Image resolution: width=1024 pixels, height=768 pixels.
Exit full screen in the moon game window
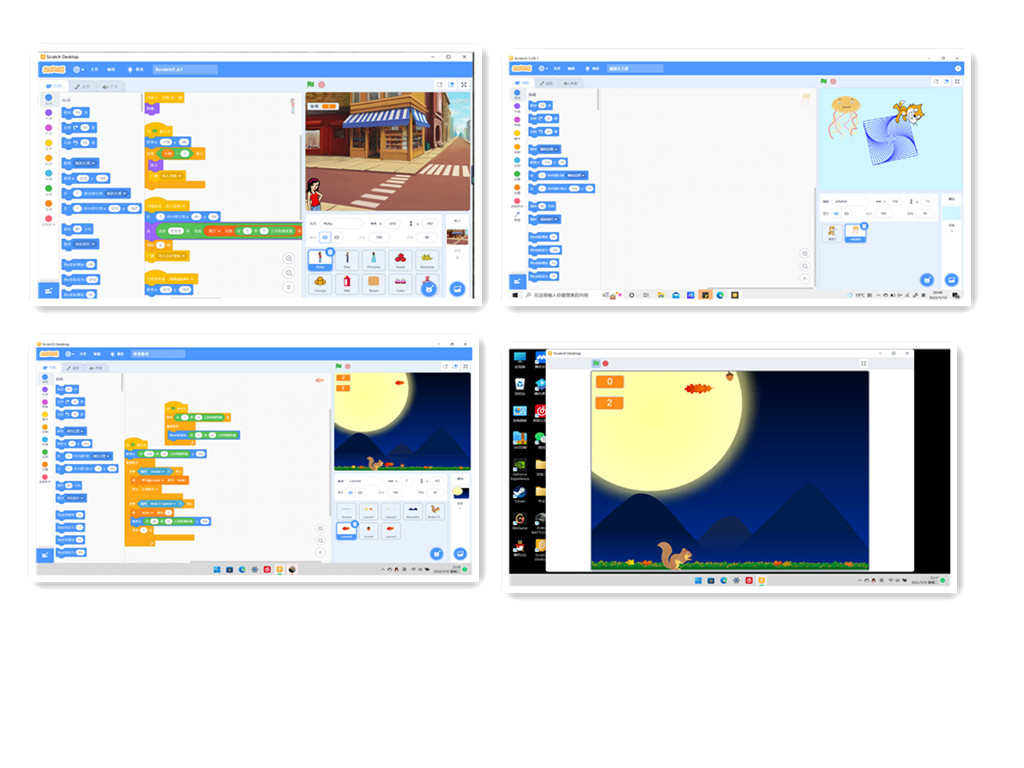tap(862, 363)
